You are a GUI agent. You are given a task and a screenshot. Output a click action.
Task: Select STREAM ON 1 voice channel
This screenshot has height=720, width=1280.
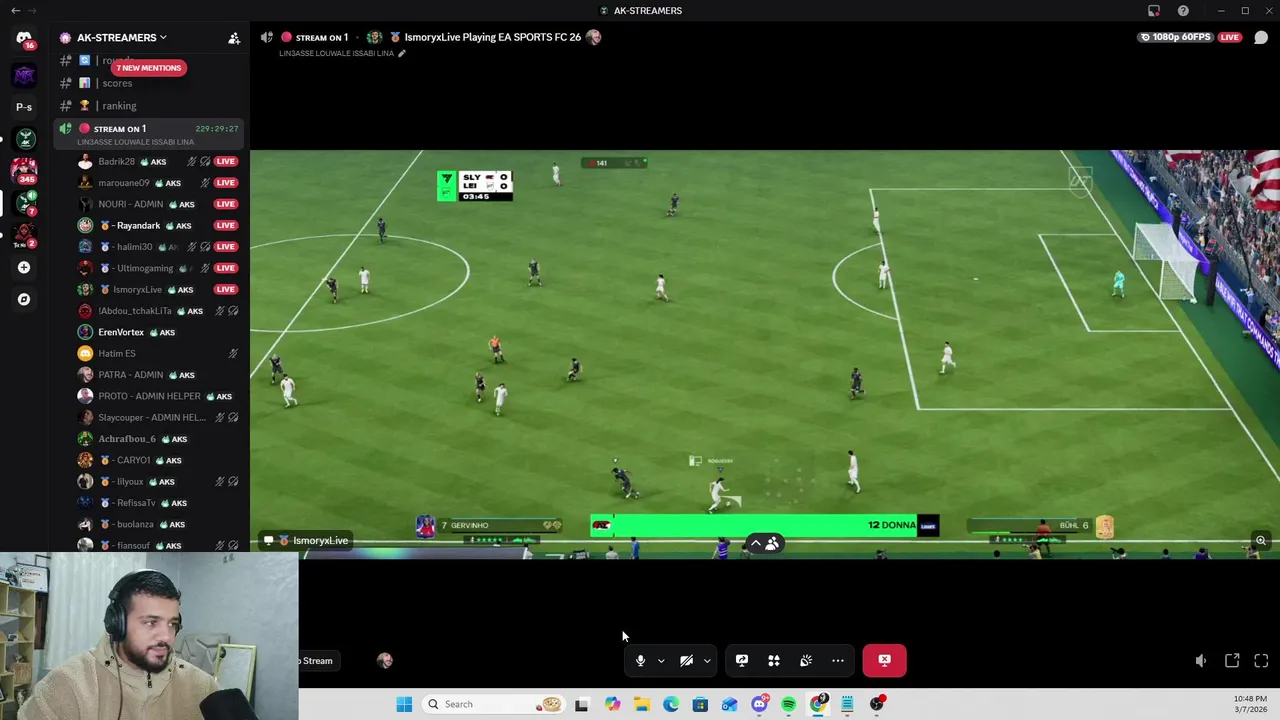[x=150, y=134]
